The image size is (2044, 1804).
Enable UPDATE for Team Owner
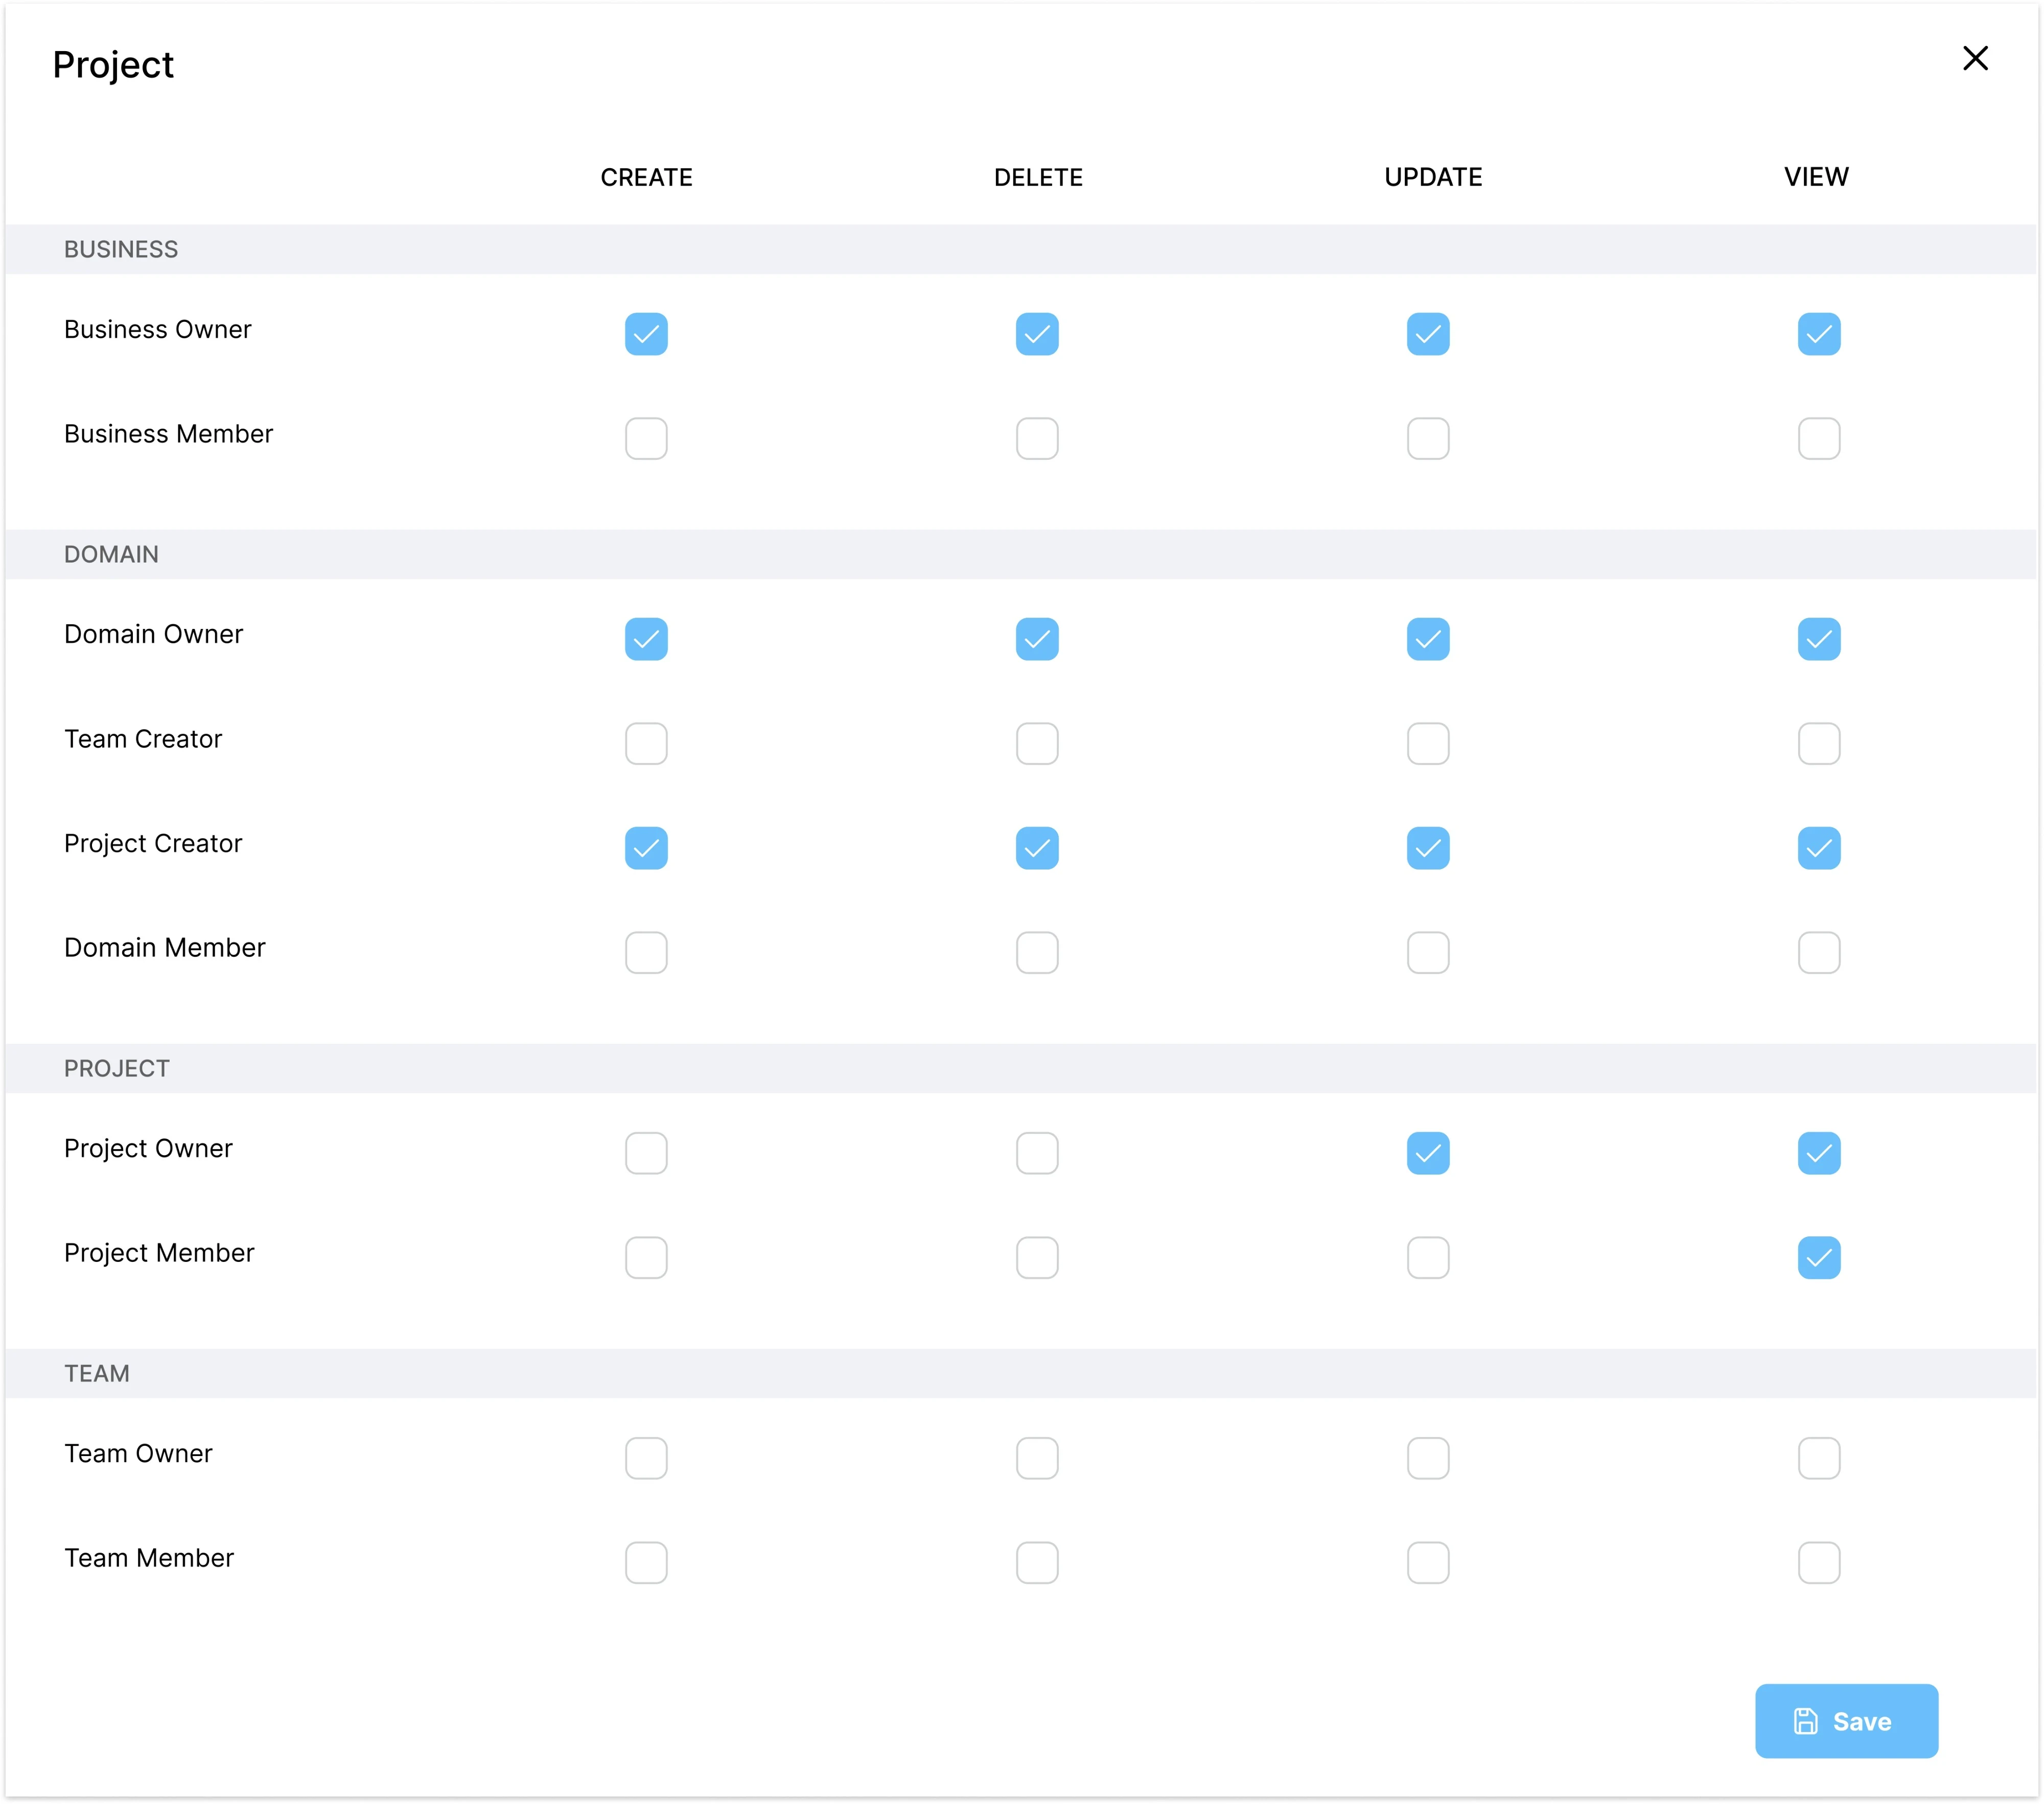1428,1458
